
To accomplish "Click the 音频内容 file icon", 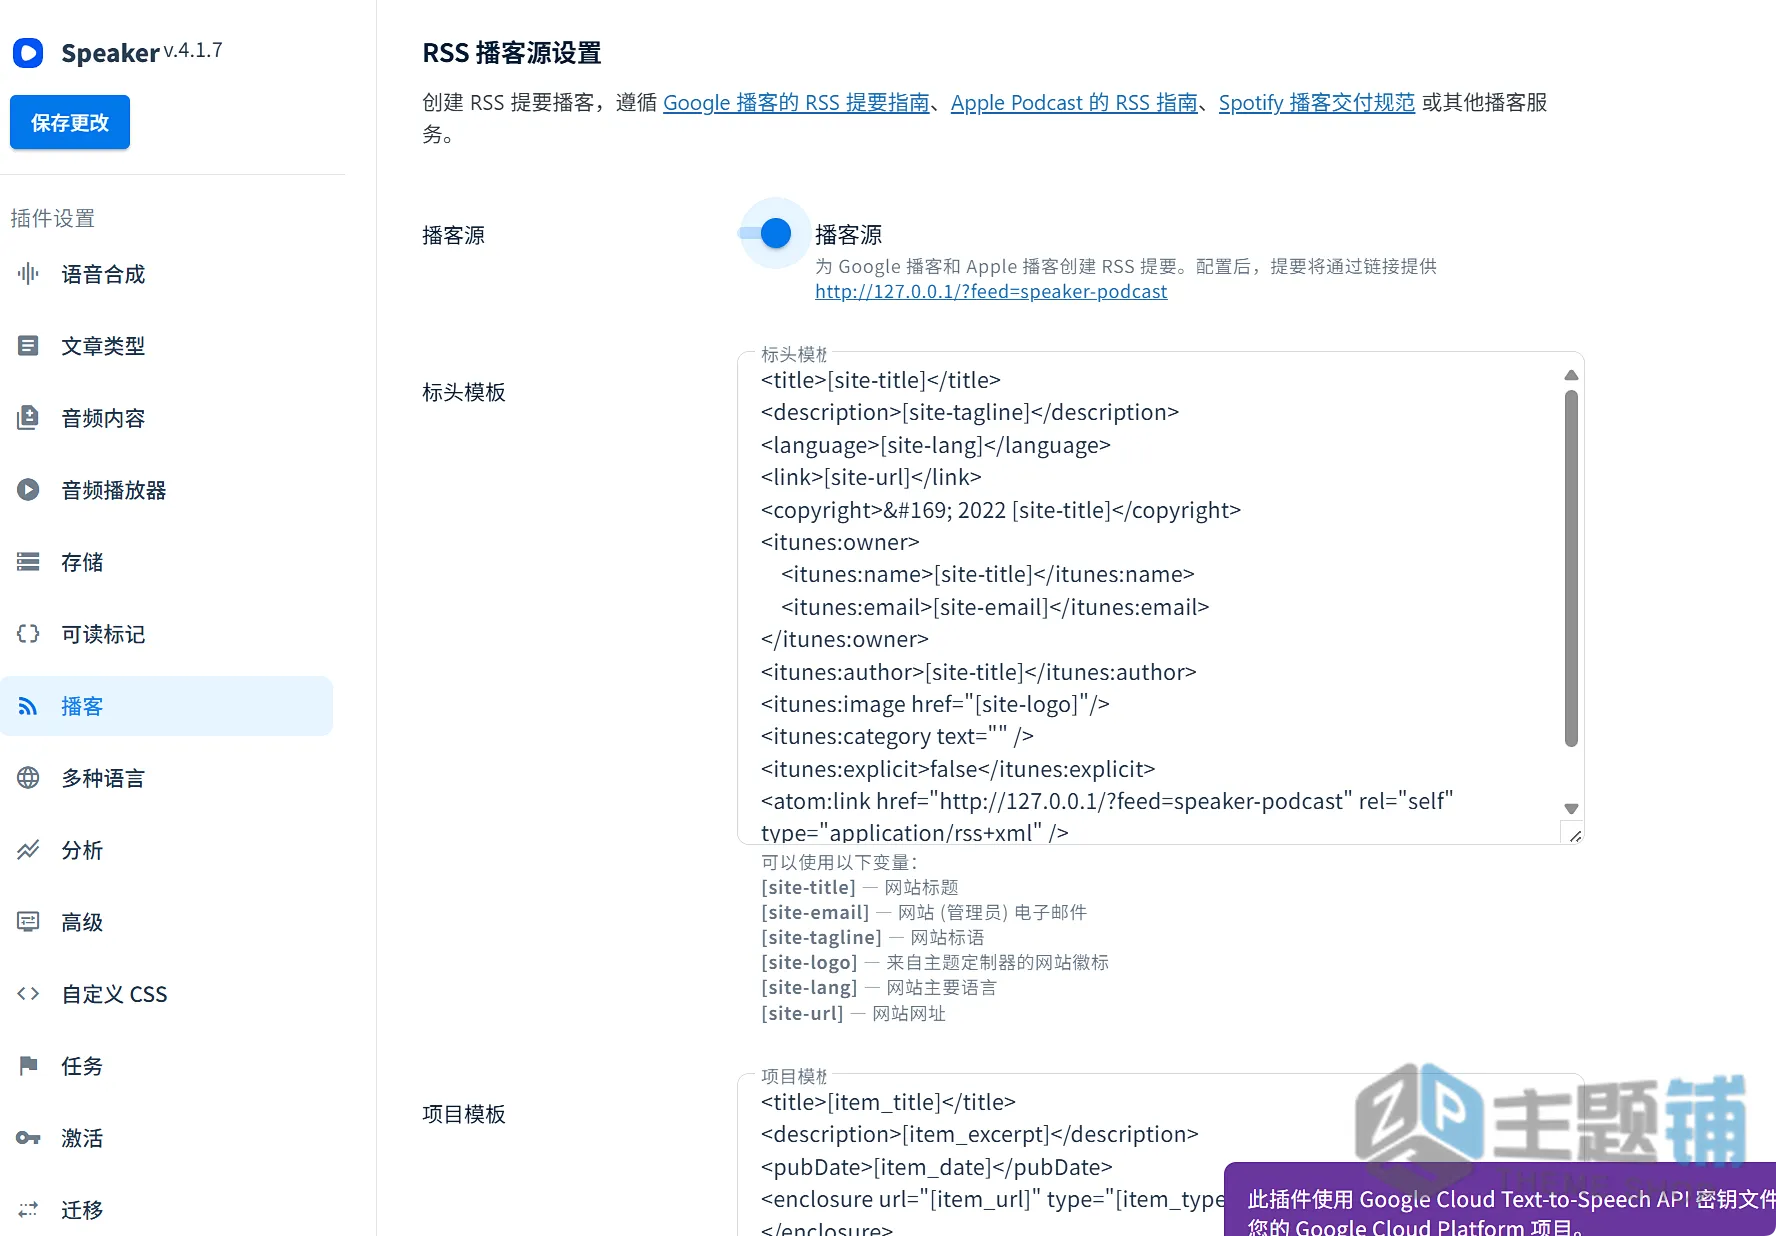I will point(28,418).
